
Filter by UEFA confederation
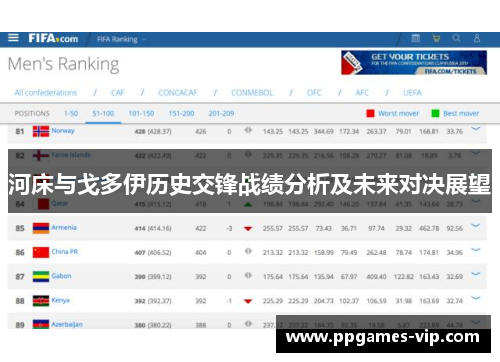coord(412,93)
